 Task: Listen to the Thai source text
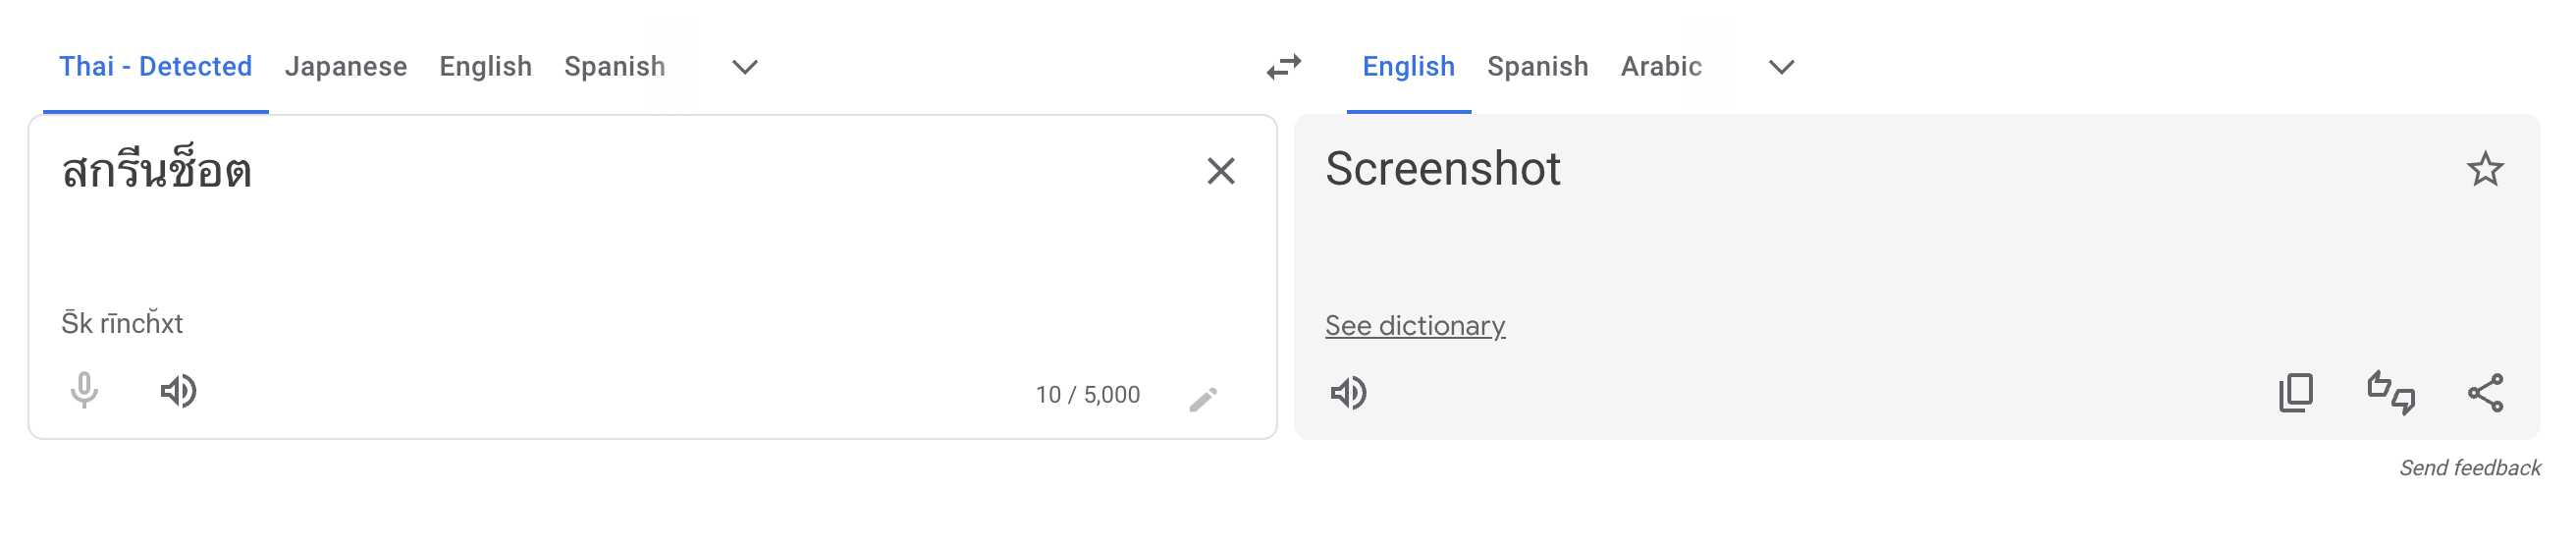(178, 391)
